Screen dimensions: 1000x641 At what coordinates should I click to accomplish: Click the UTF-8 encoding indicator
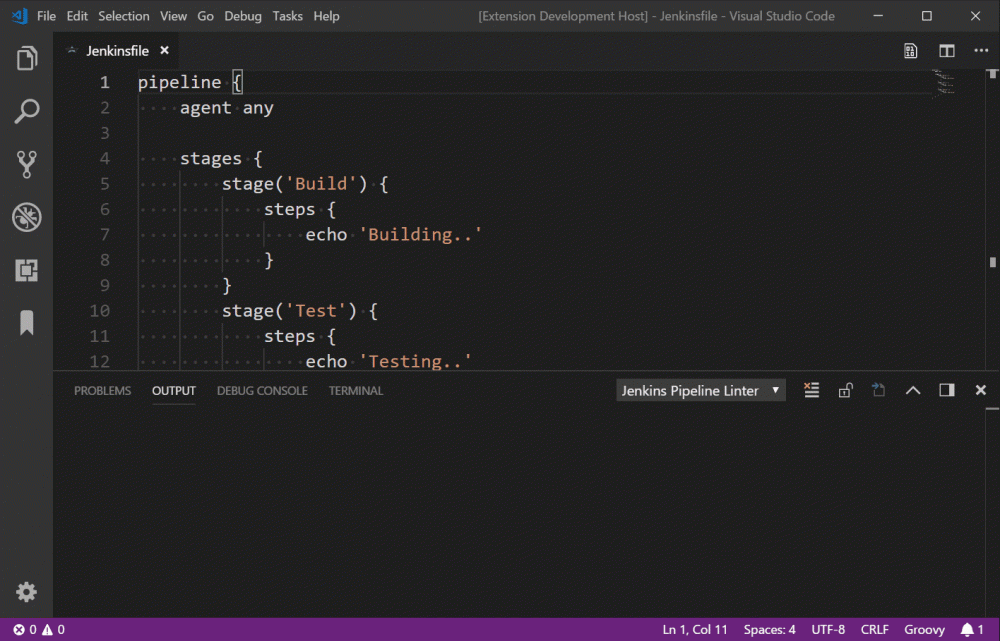(828, 629)
